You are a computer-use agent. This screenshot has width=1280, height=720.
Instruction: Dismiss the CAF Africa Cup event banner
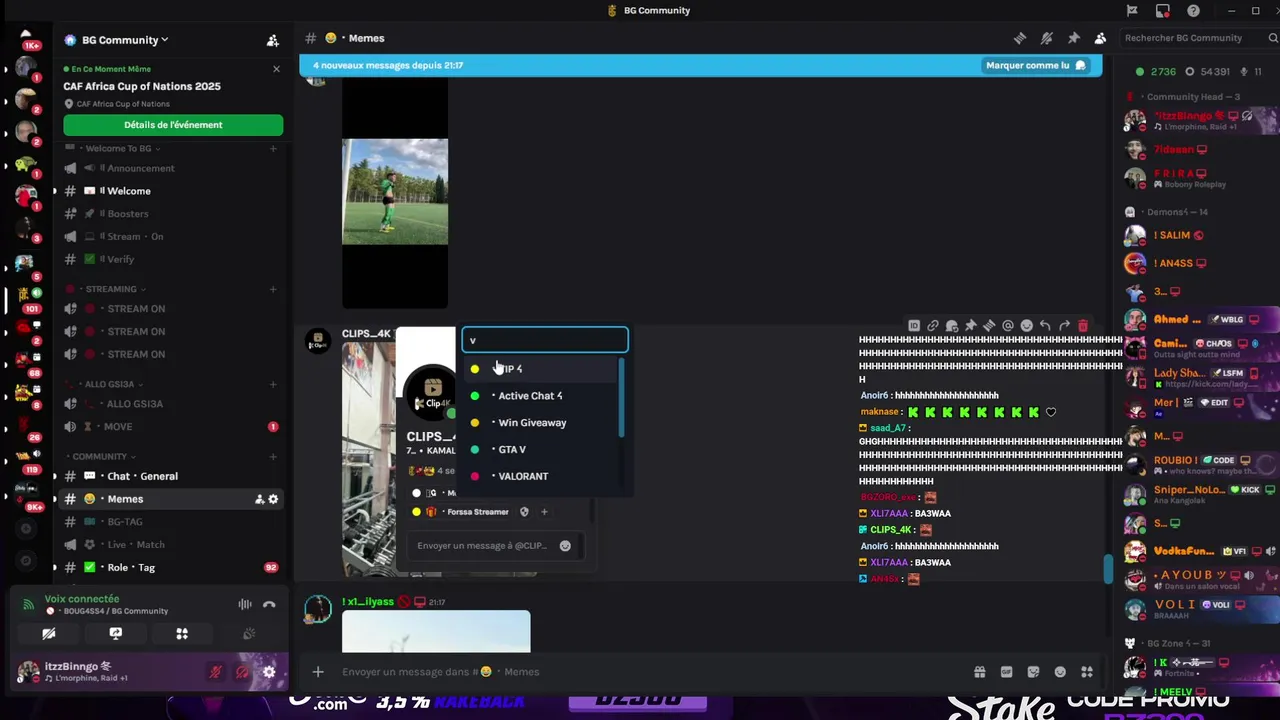pyautogui.click(x=276, y=69)
